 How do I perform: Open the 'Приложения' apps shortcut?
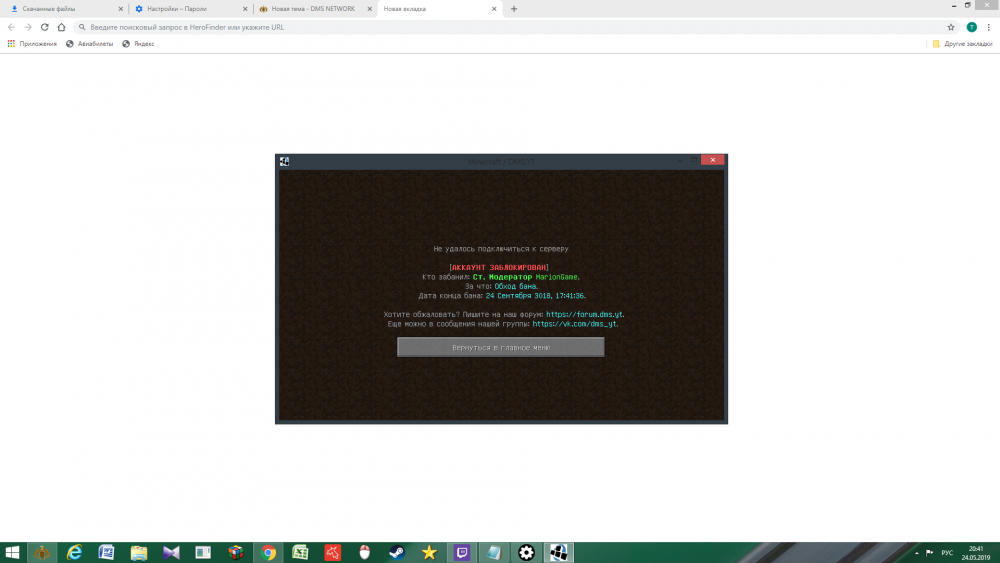point(32,44)
